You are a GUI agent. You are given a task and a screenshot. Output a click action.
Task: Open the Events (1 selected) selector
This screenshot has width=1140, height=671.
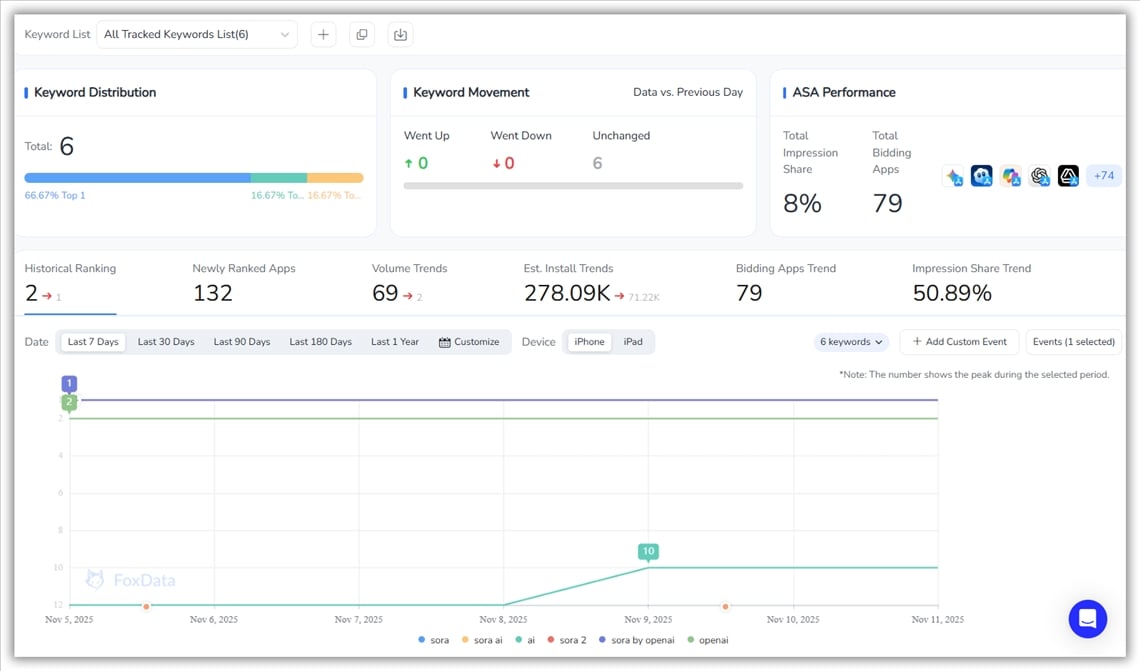pyautogui.click(x=1073, y=342)
